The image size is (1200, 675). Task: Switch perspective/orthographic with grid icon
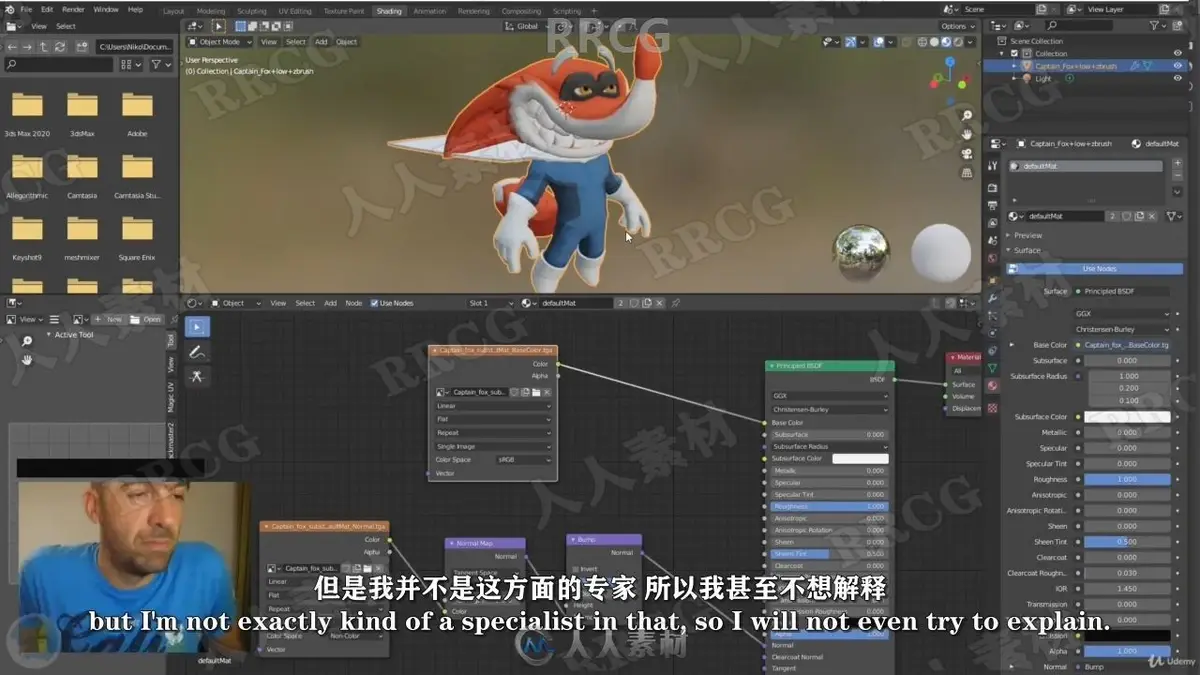click(x=967, y=173)
